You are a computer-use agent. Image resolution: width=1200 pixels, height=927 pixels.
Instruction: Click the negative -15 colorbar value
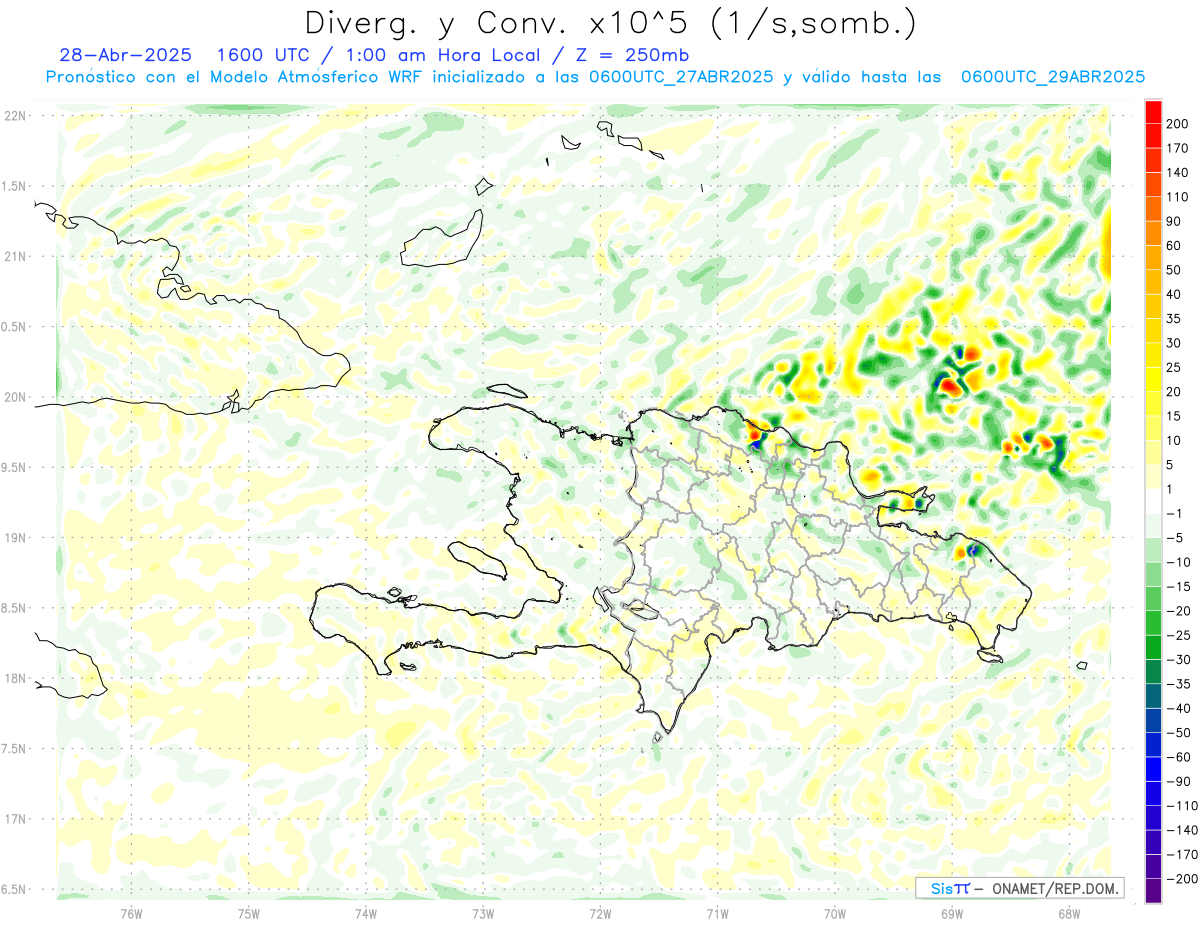pos(1179,587)
